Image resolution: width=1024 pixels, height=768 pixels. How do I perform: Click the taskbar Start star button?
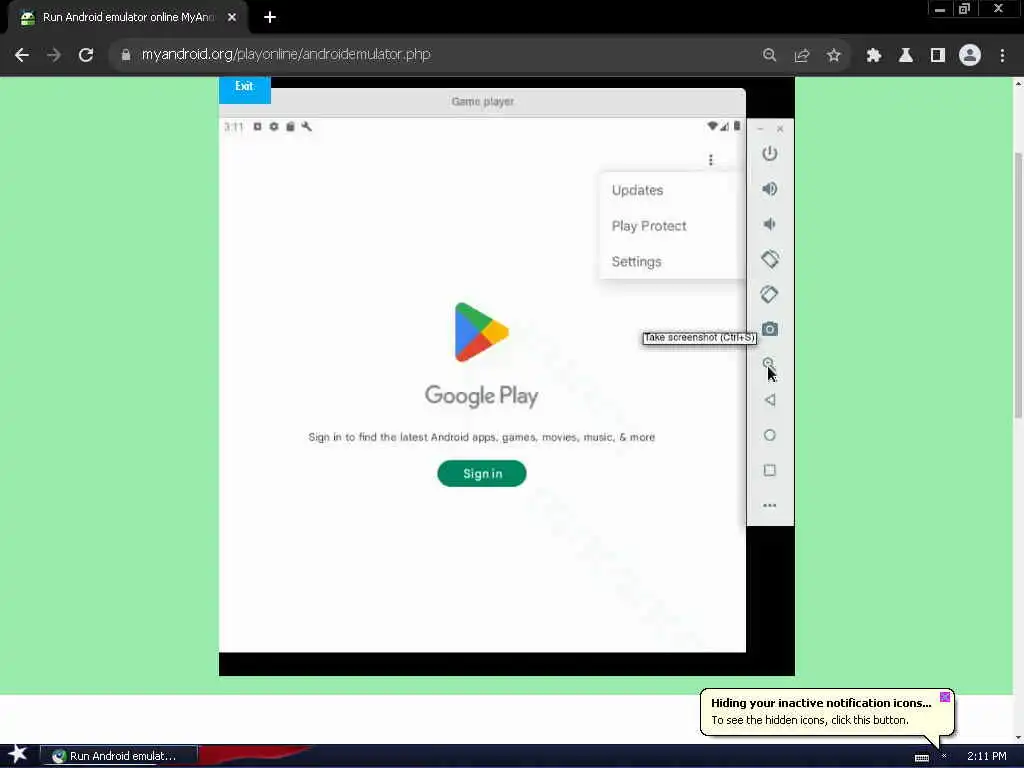click(18, 755)
